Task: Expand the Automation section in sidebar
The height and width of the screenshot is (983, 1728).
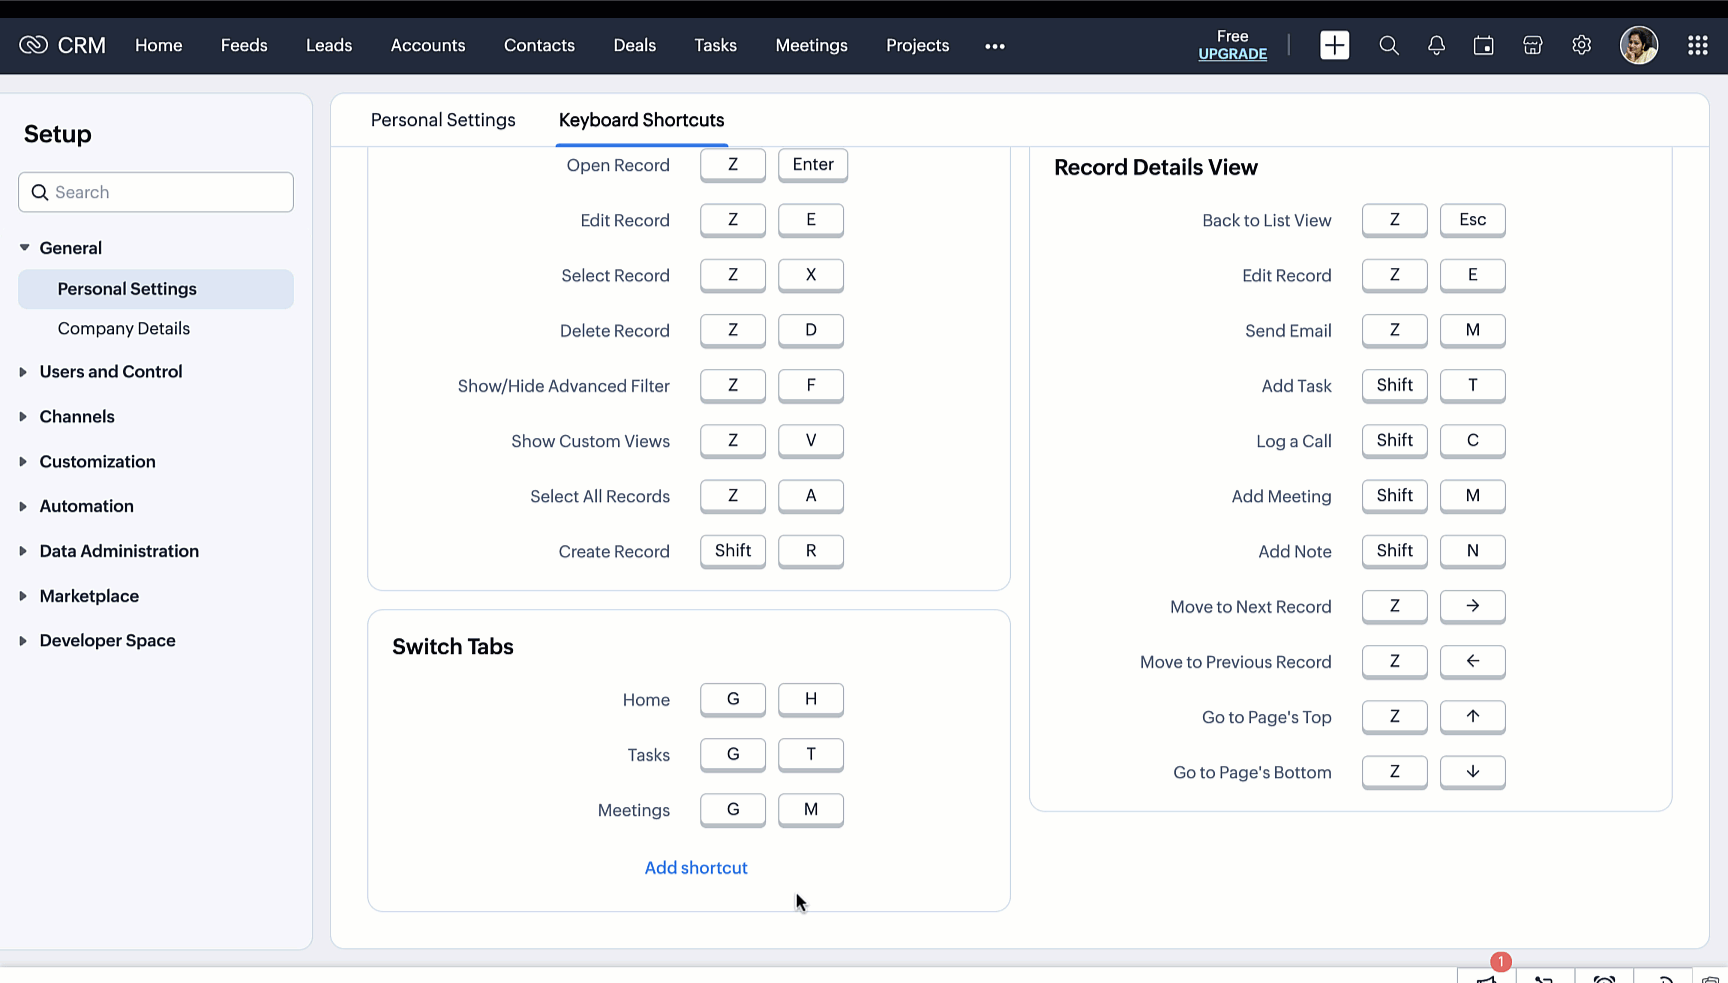Action: coord(86,507)
